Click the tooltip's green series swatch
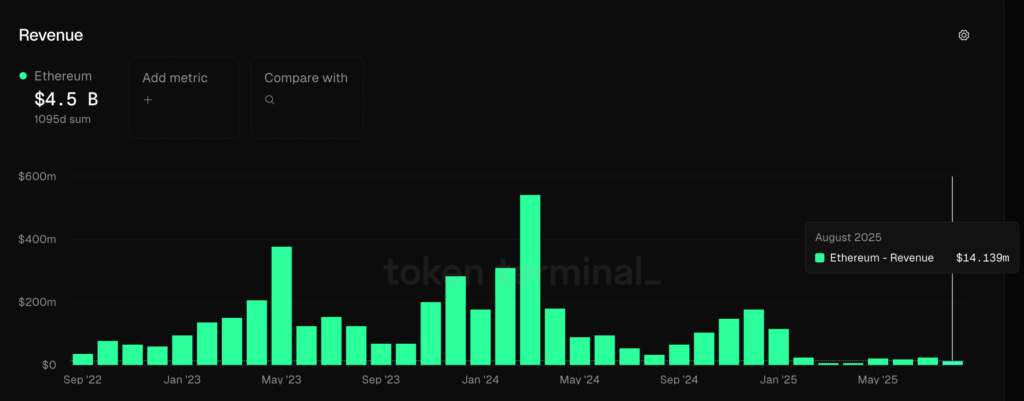The width and height of the screenshot is (1024, 401). [820, 258]
